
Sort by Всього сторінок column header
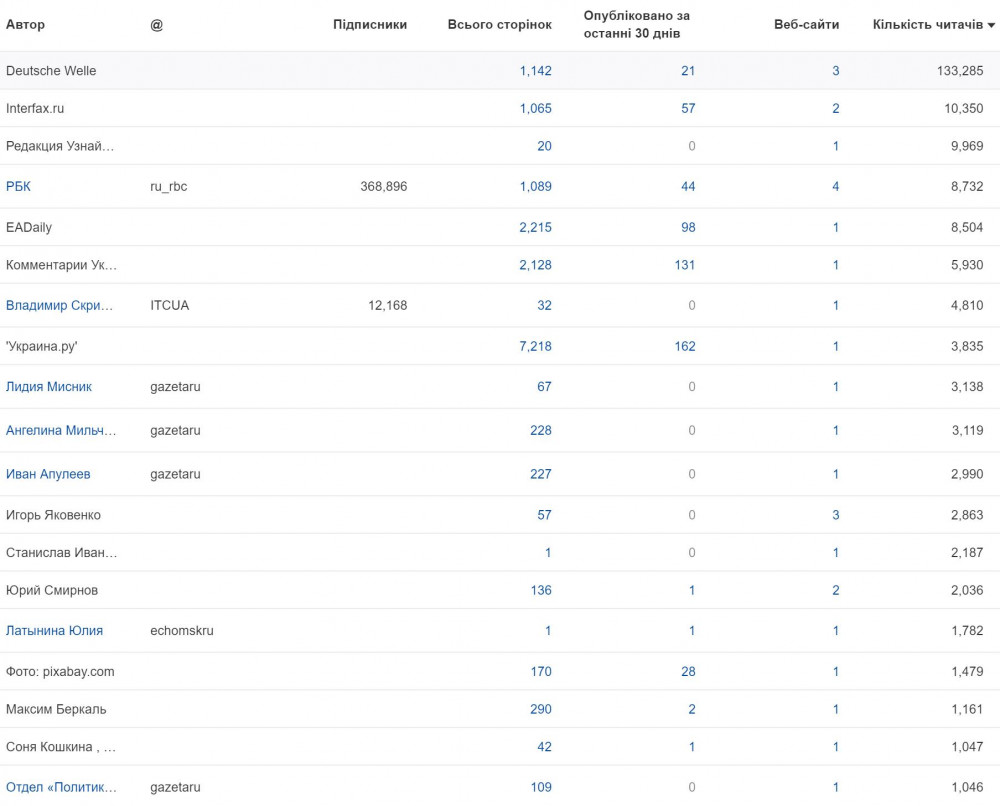499,25
